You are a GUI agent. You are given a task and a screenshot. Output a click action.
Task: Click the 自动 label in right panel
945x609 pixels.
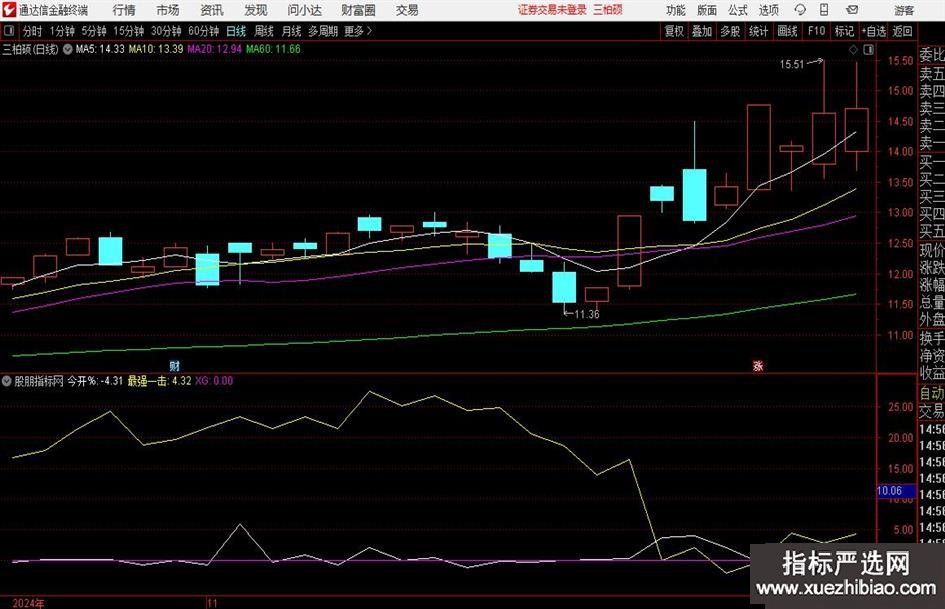click(x=932, y=393)
